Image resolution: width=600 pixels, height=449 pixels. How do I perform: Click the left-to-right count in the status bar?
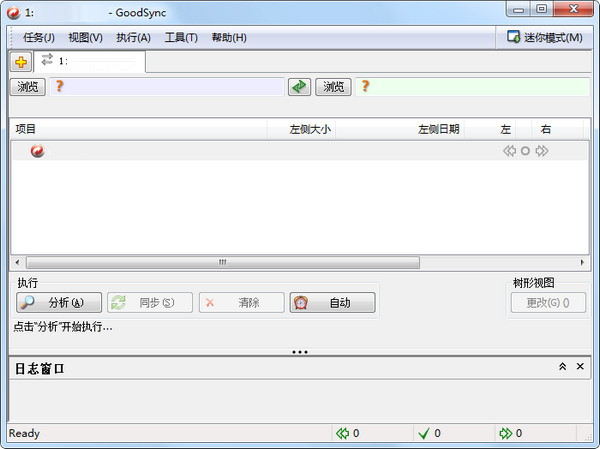click(x=510, y=433)
